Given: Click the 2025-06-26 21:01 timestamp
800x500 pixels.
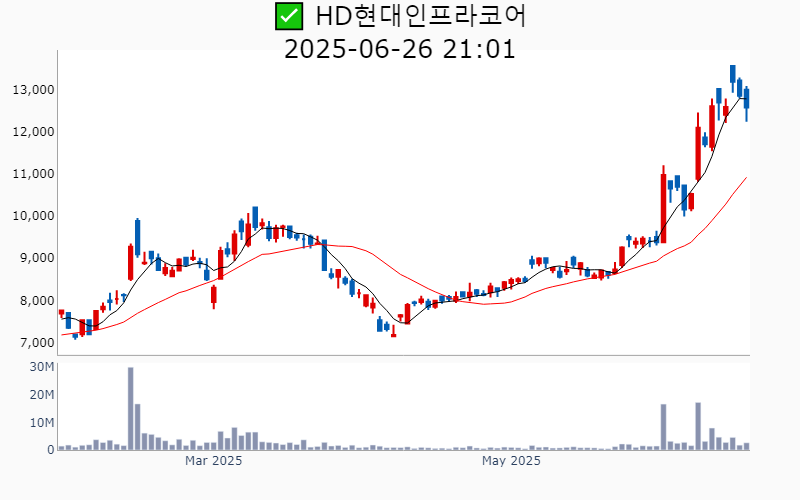Looking at the screenshot, I should (399, 49).
